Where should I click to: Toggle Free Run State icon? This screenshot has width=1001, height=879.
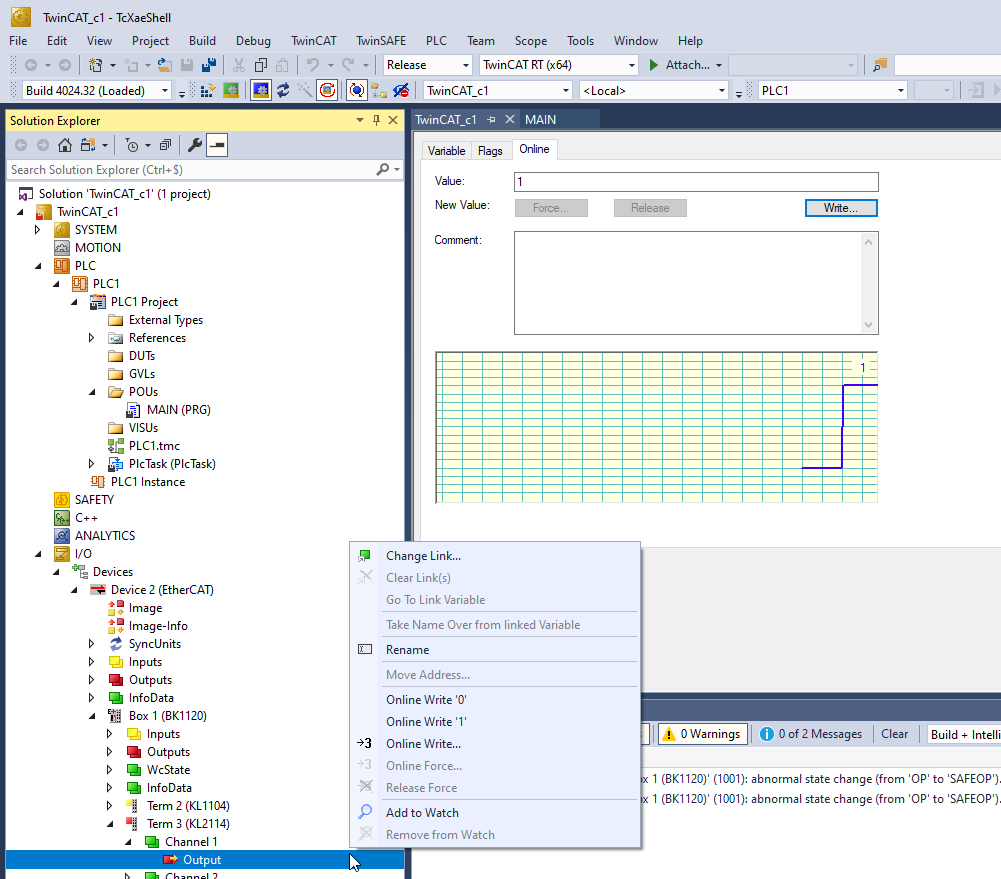click(x=327, y=91)
